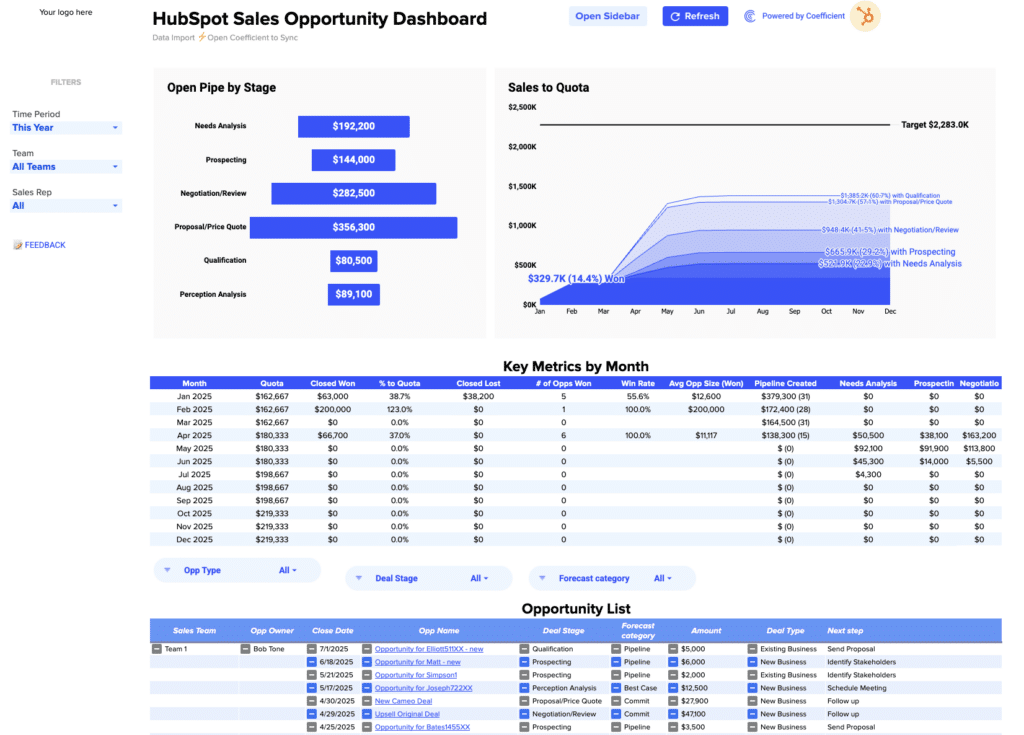Open the Upsell Original Deal link
Screen dimensions: 1024x735
407,714
